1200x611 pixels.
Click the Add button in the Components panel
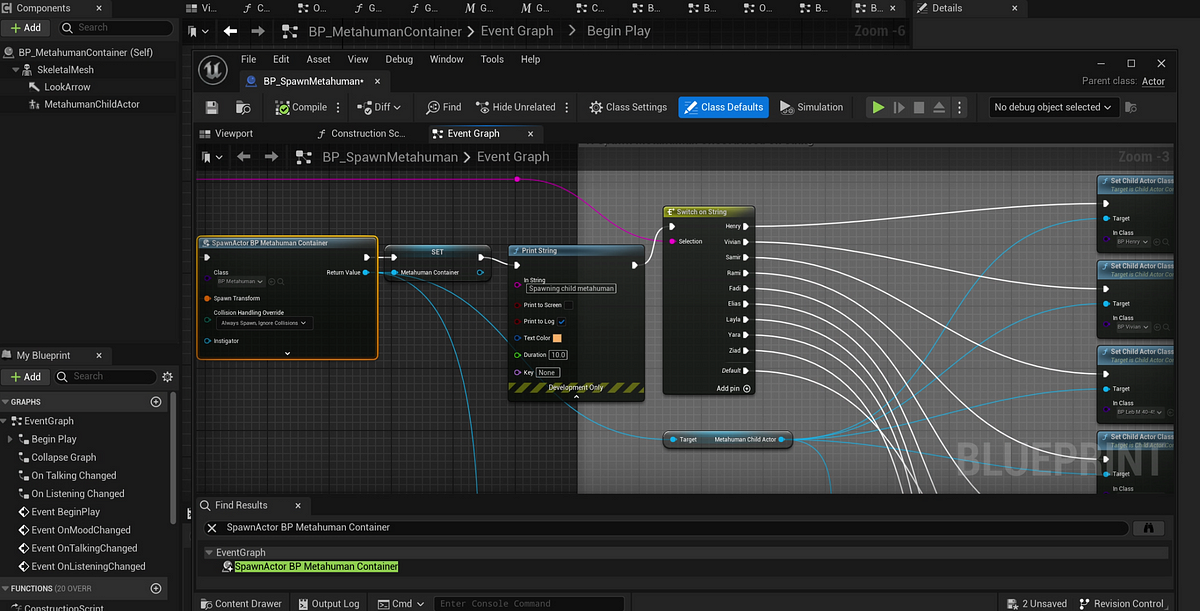[25, 27]
